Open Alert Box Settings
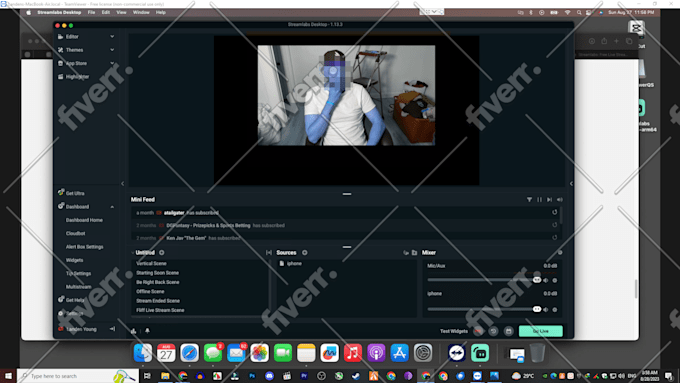The image size is (680, 383). click(x=85, y=247)
